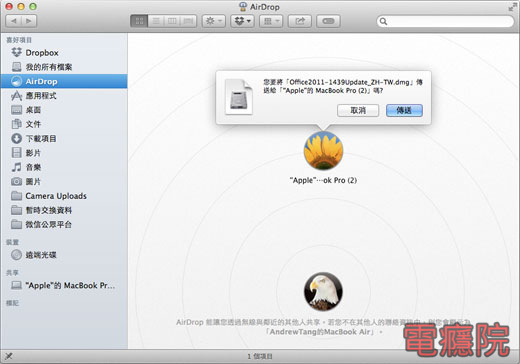
Task: Click the Camera Uploads folder icon
Action: [x=16, y=196]
